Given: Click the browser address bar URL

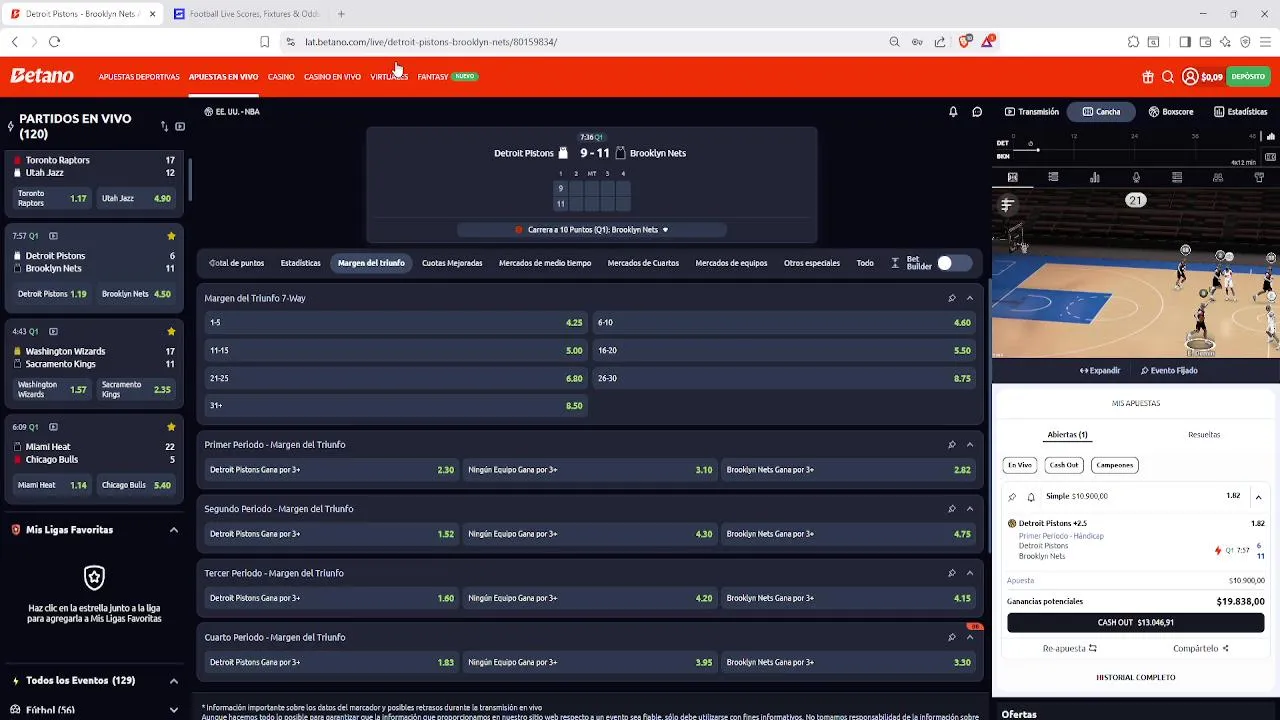Looking at the screenshot, I should 431,42.
